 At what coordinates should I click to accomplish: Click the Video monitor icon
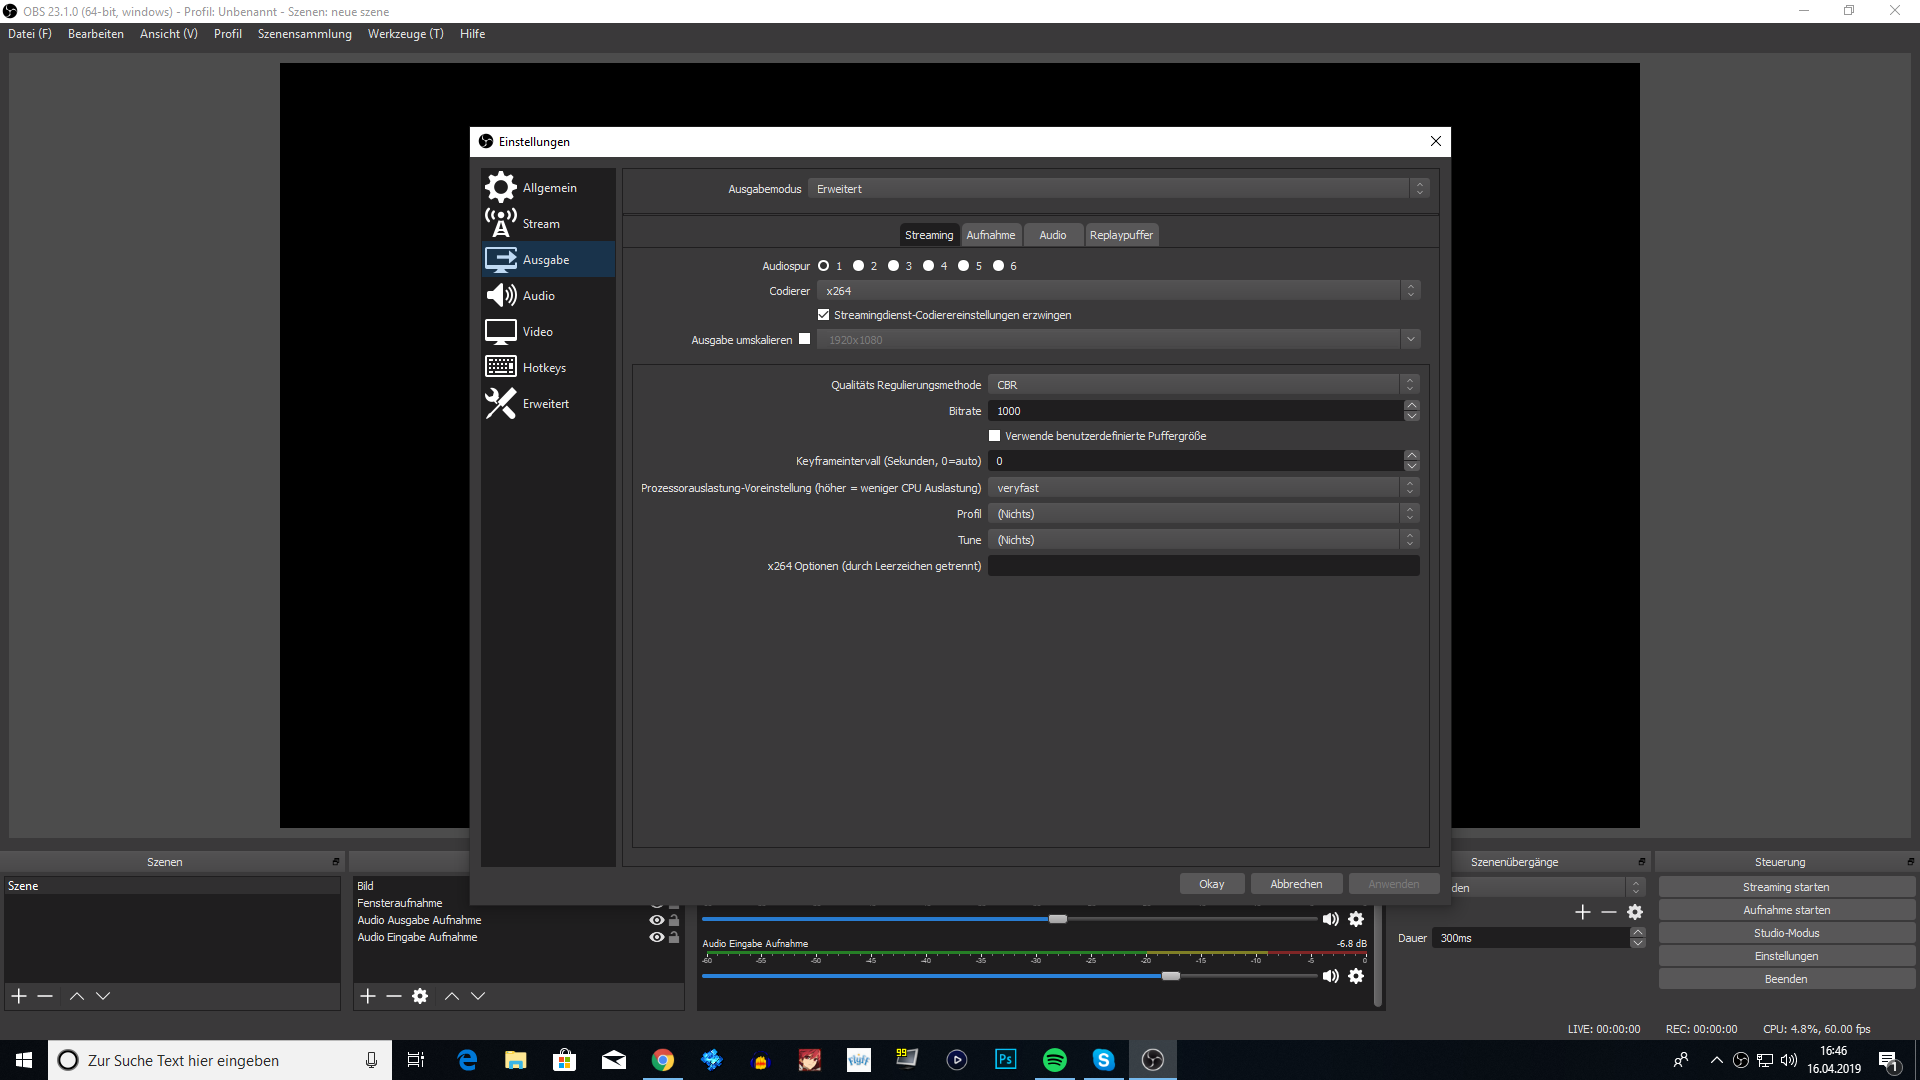pyautogui.click(x=500, y=331)
